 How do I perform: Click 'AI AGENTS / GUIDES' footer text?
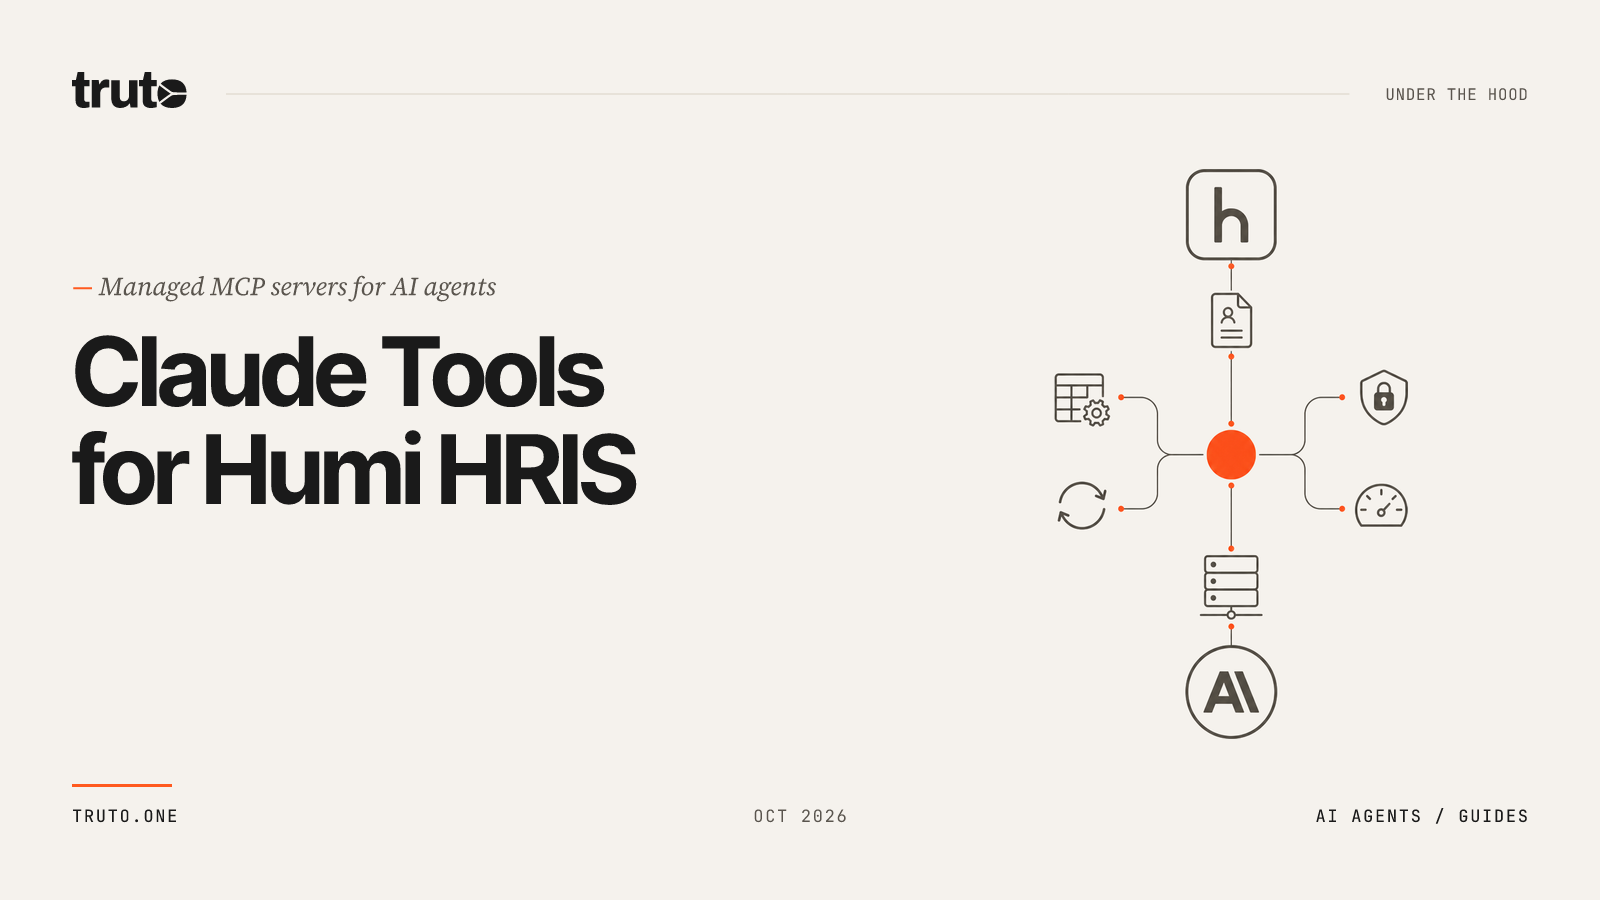coord(1422,816)
